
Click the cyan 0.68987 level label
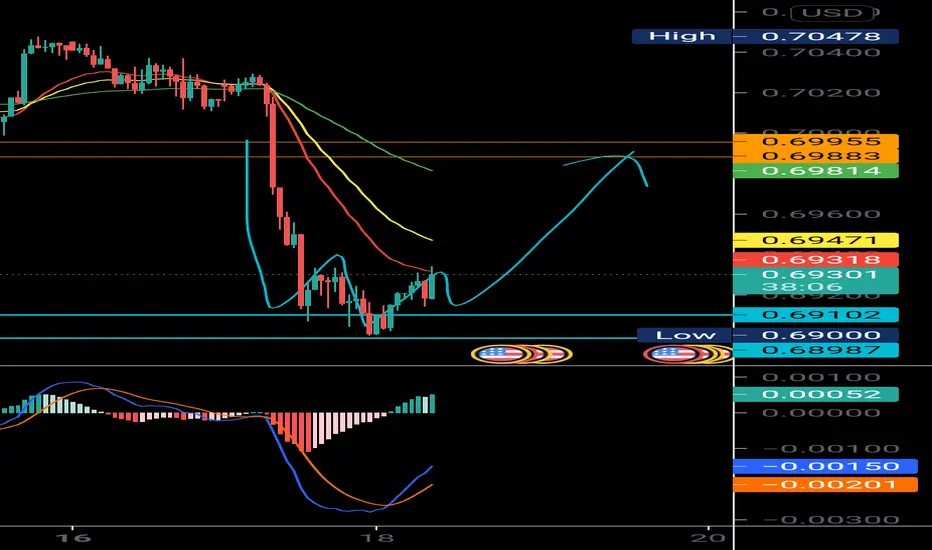816,350
